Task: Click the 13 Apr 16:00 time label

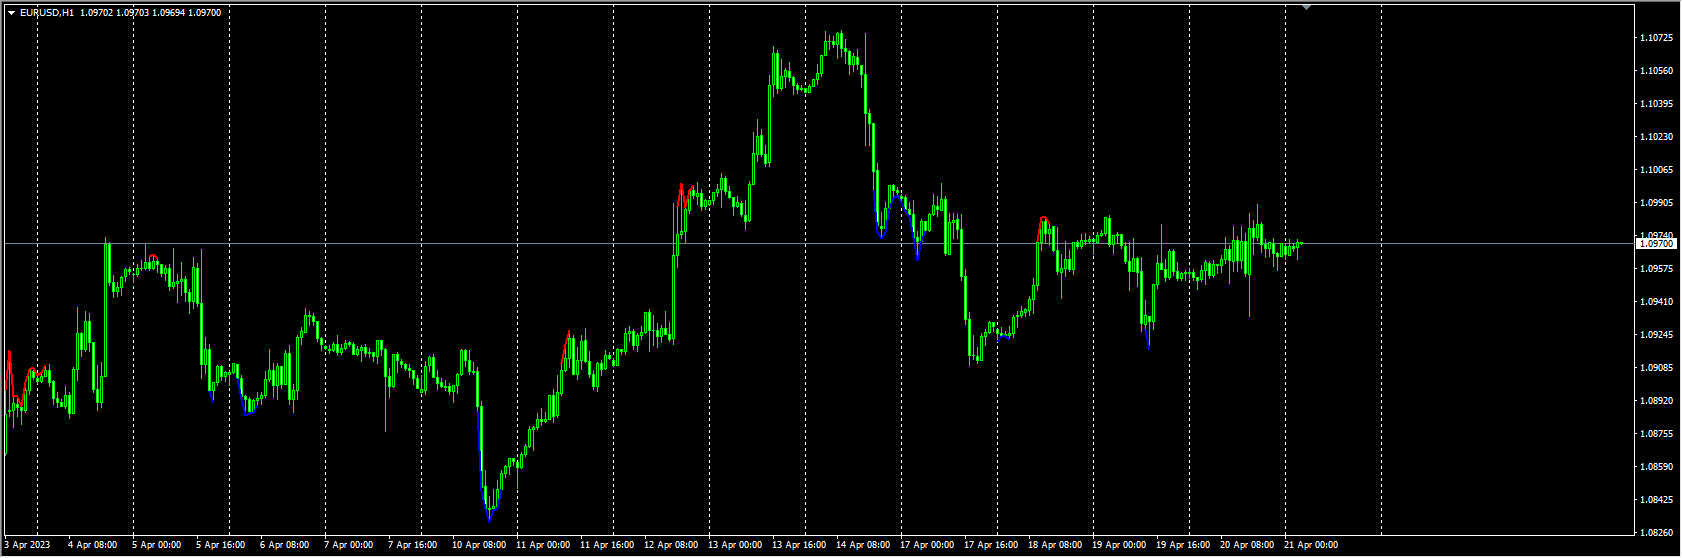Action: coord(799,545)
